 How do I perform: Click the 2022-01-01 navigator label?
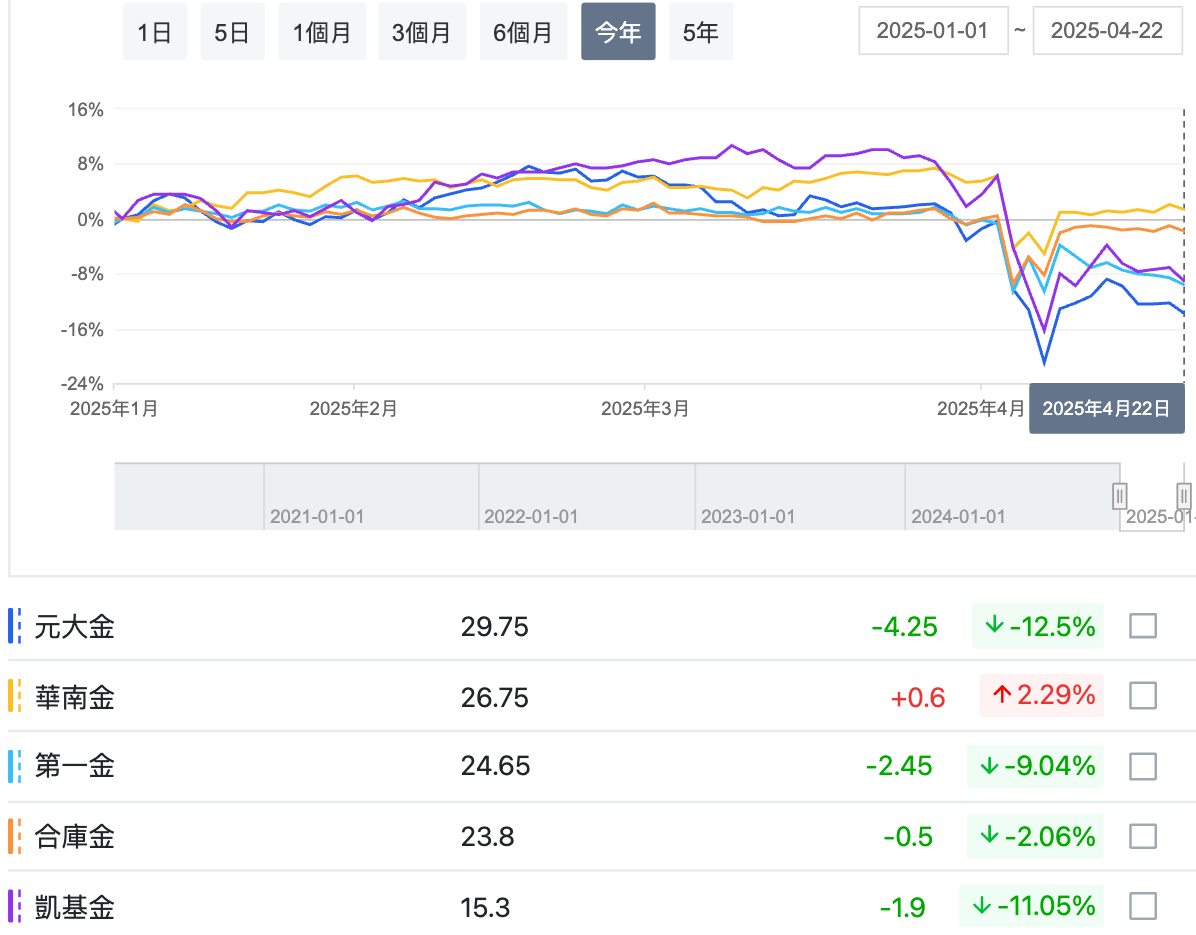pos(531,516)
